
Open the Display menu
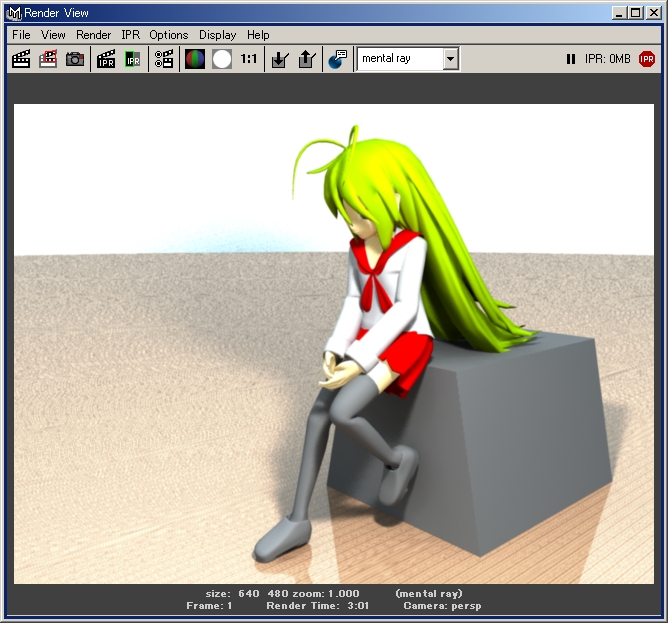(218, 35)
